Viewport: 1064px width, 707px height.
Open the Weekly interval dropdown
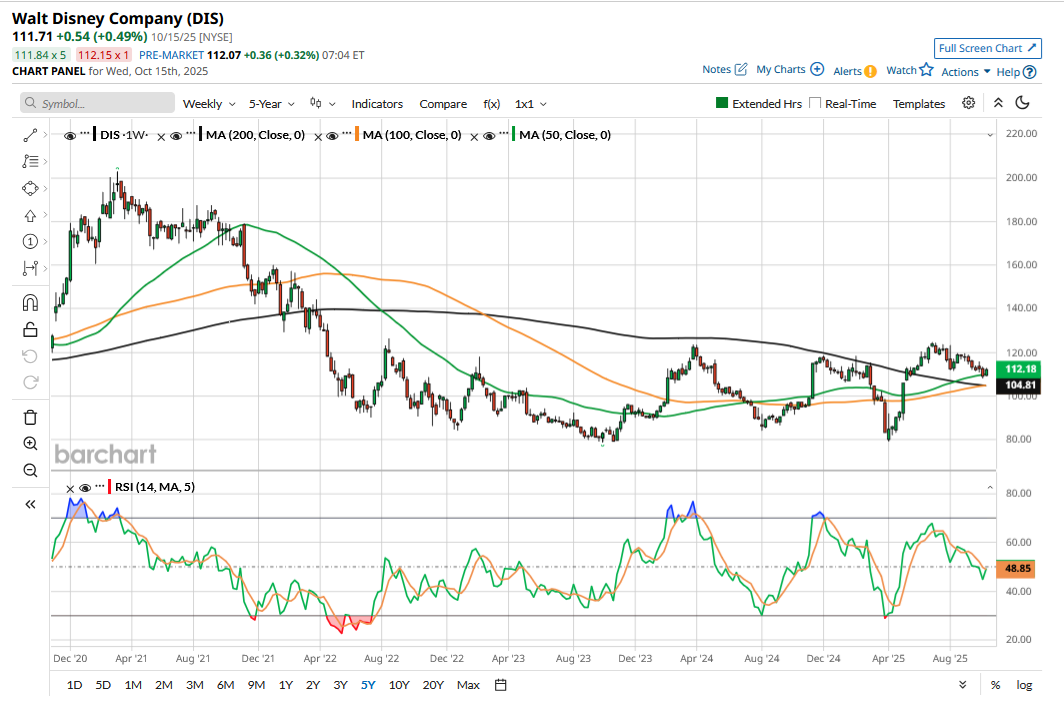point(209,104)
